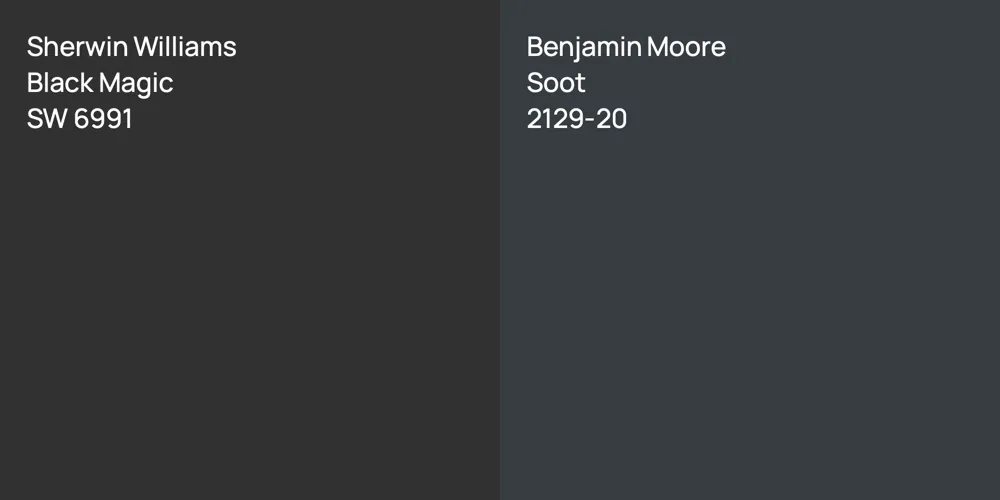Click the SW prefix of the paint code
Viewport: 1000px width, 500px height.
pyautogui.click(x=46, y=119)
